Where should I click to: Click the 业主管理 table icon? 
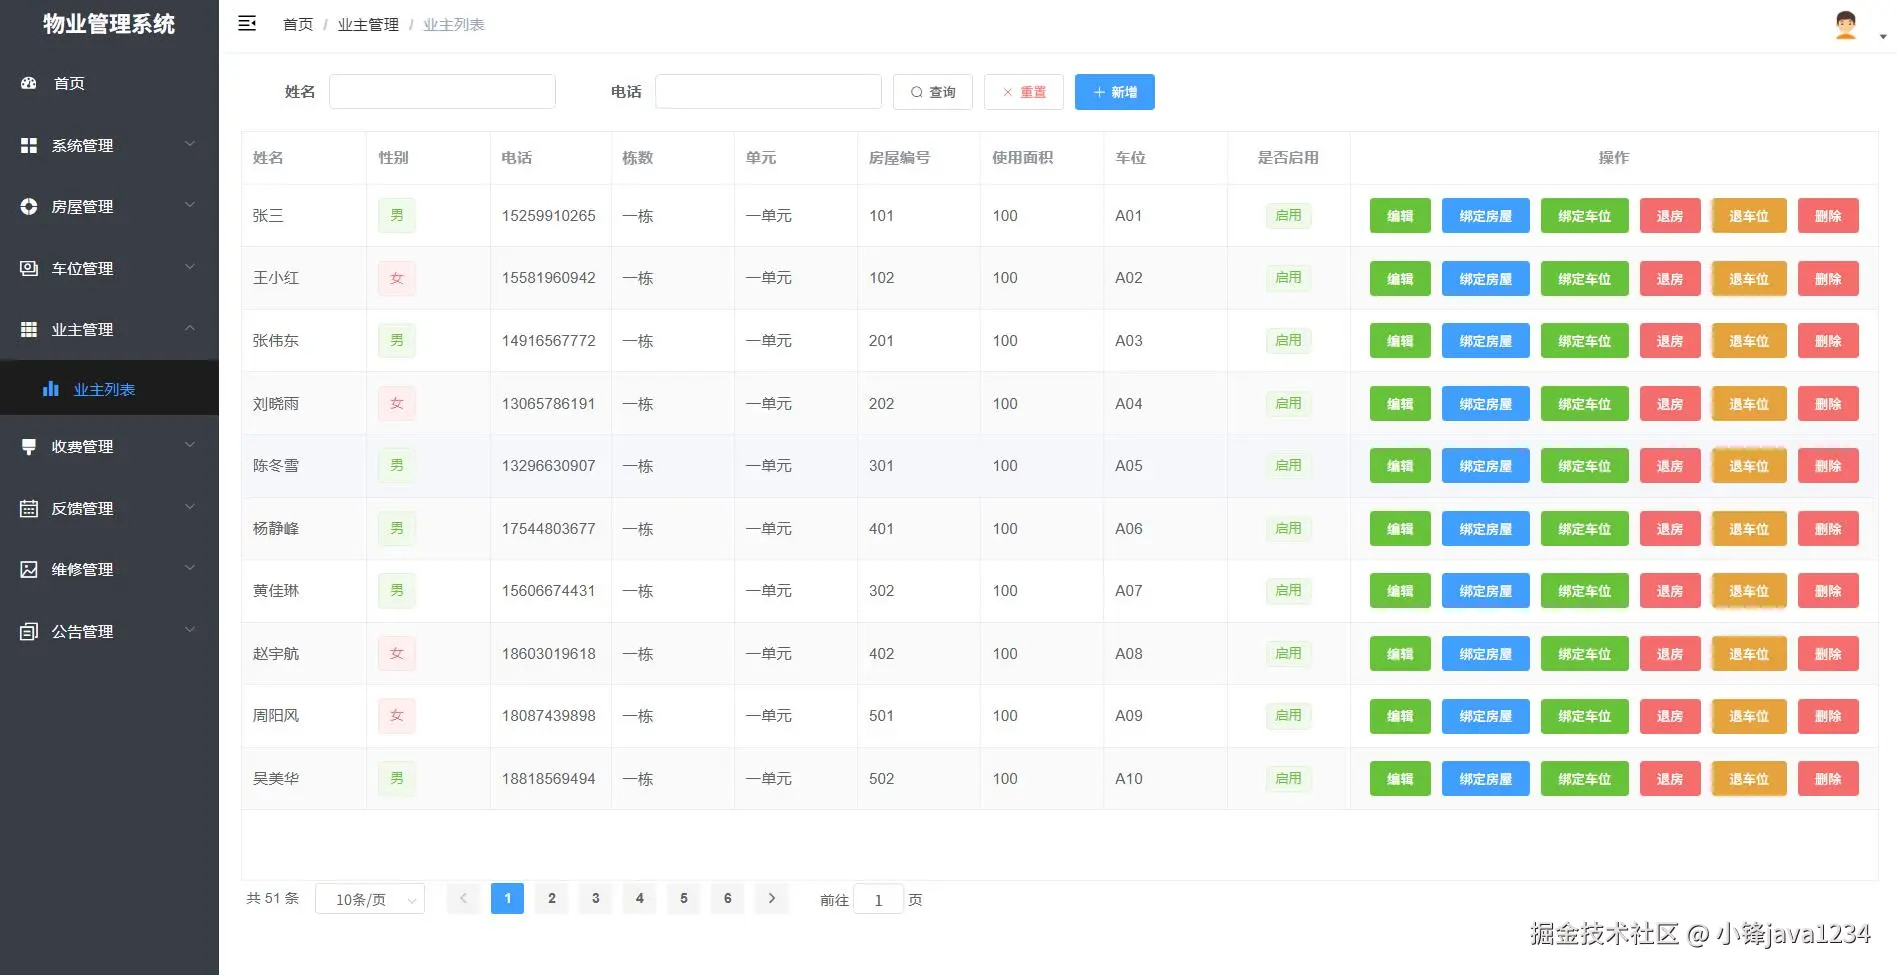click(29, 329)
